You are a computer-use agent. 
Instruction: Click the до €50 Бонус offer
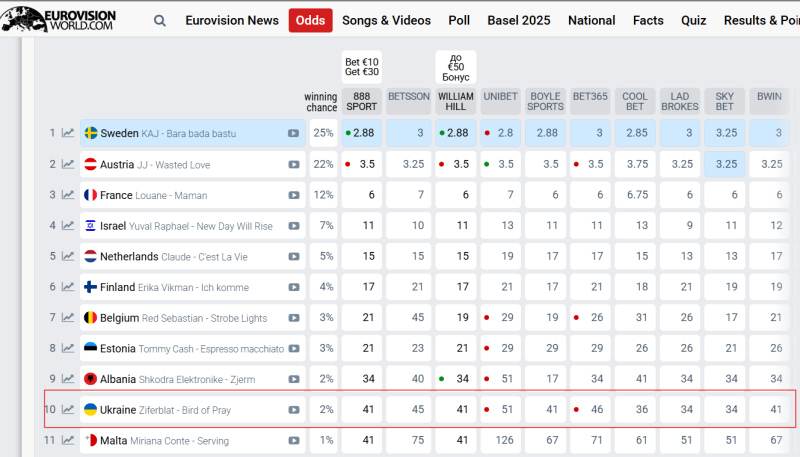point(456,67)
